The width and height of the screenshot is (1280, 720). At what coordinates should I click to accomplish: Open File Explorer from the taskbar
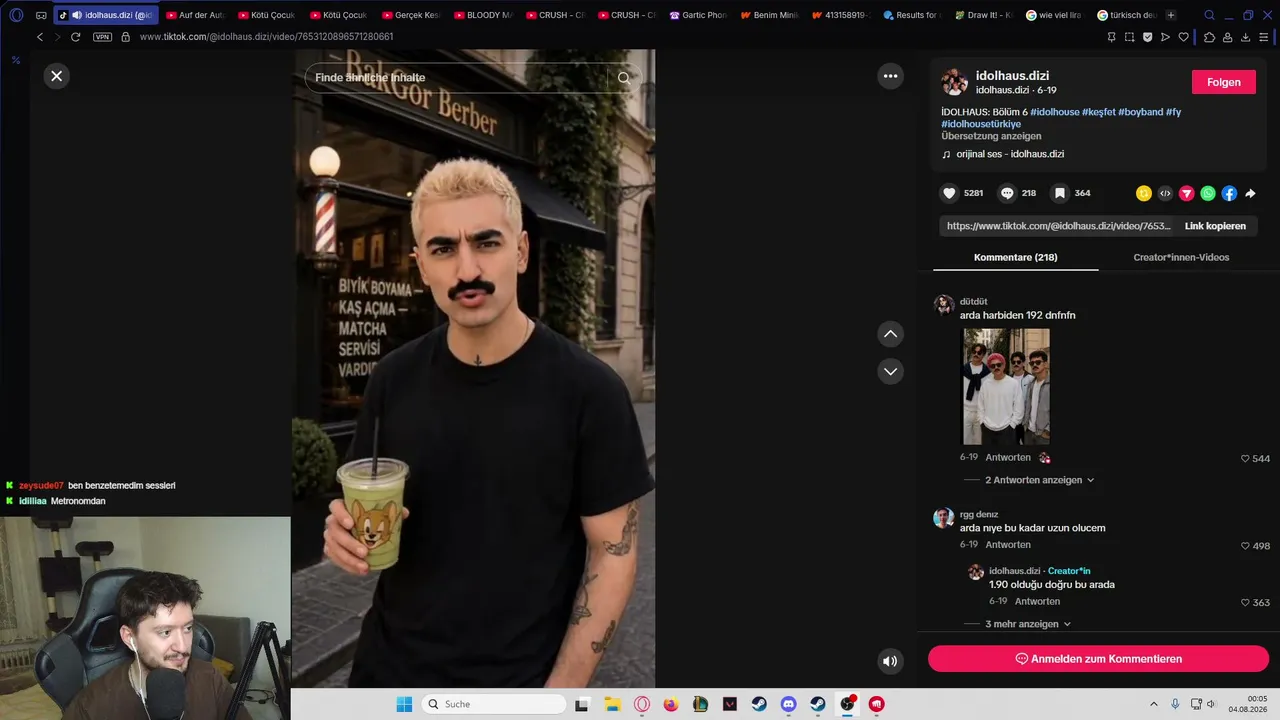tap(612, 704)
